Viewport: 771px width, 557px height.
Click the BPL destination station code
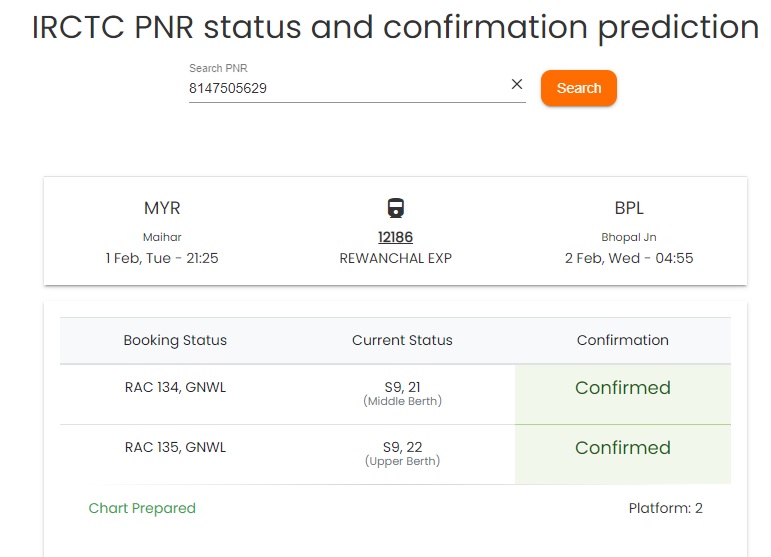pyautogui.click(x=629, y=208)
